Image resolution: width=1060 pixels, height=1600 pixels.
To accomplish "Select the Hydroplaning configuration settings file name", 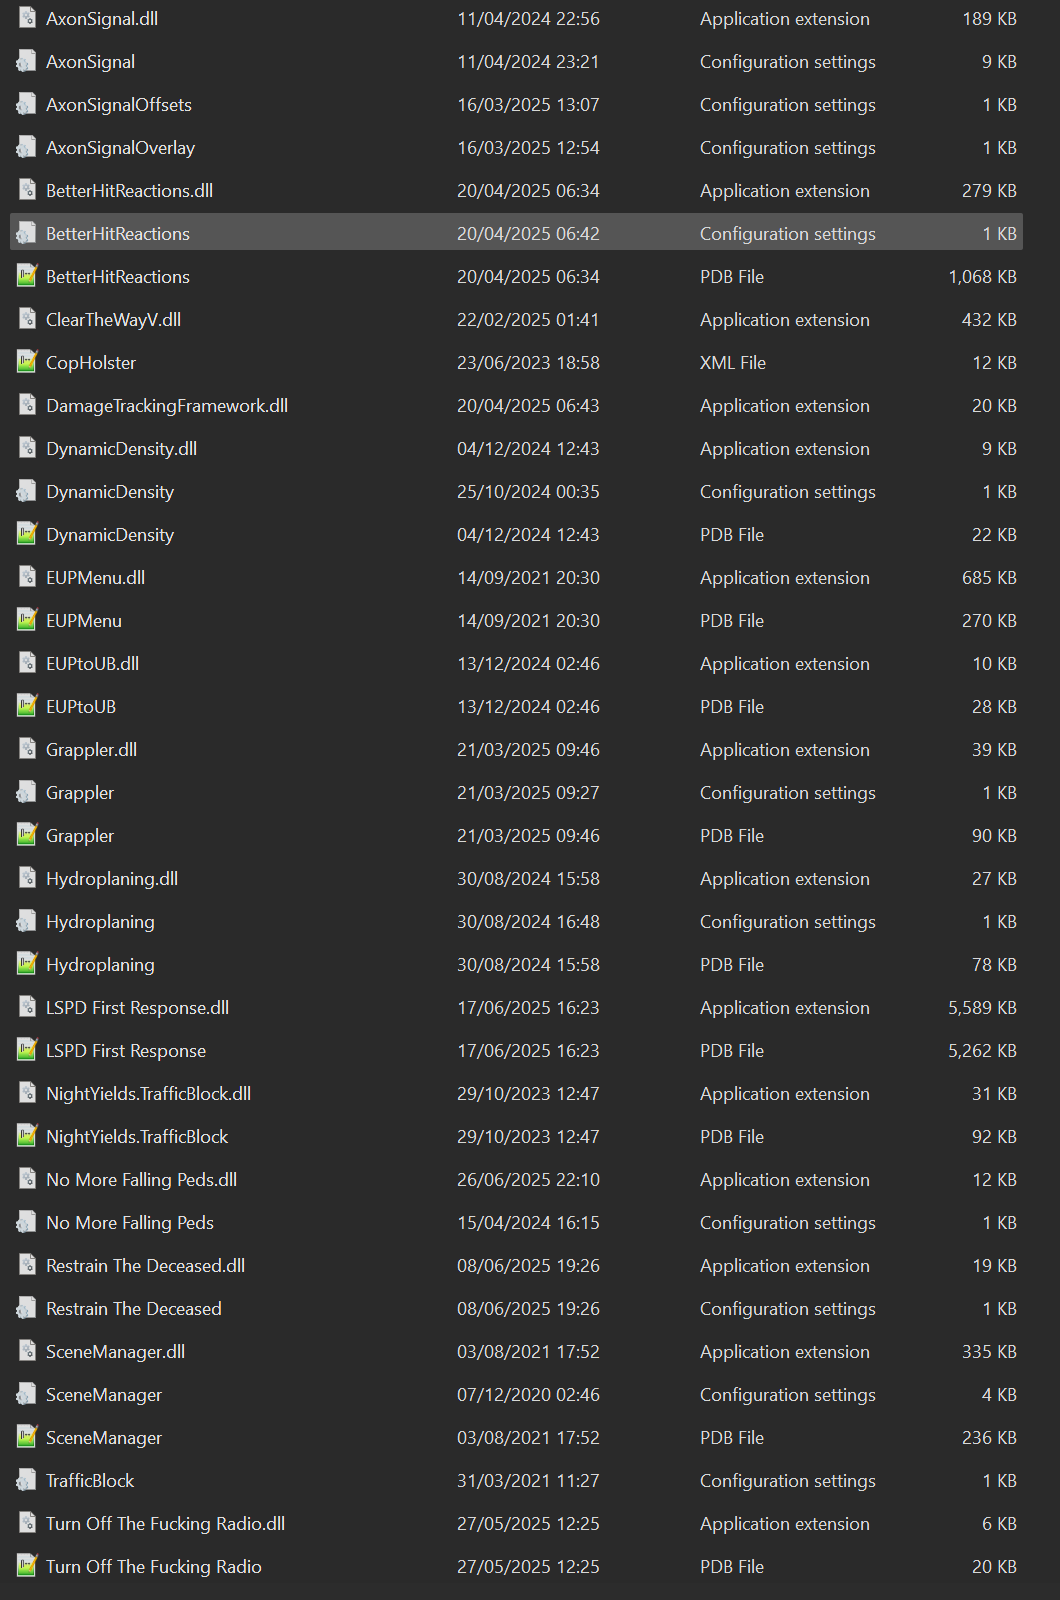I will click(100, 922).
